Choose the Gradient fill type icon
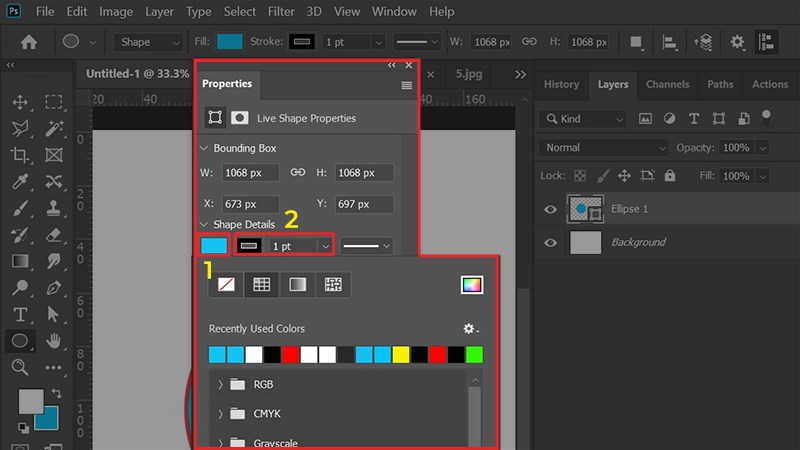Viewport: 800px width, 450px height. 297,285
